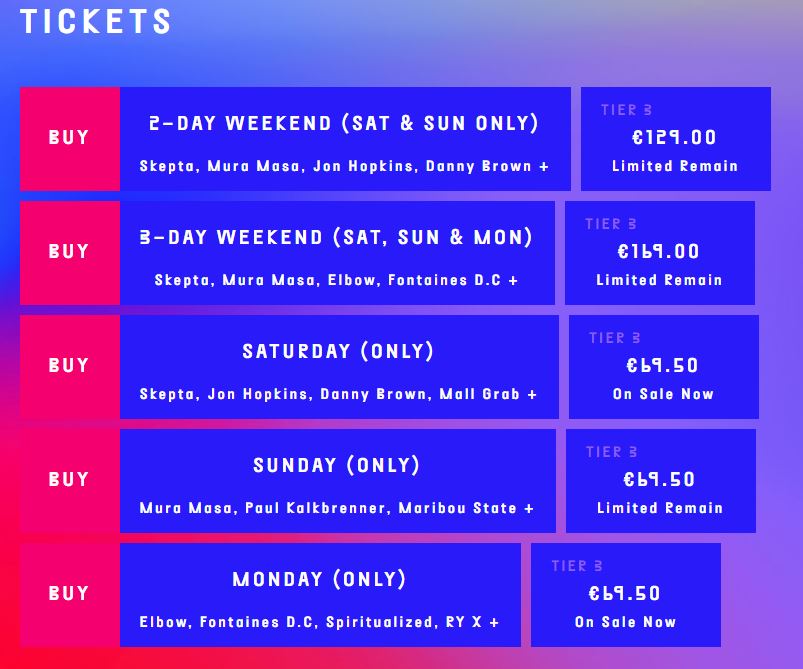
Task: Open 2-Day Weekend (Sat & Sun Only) title
Action: click(x=344, y=123)
